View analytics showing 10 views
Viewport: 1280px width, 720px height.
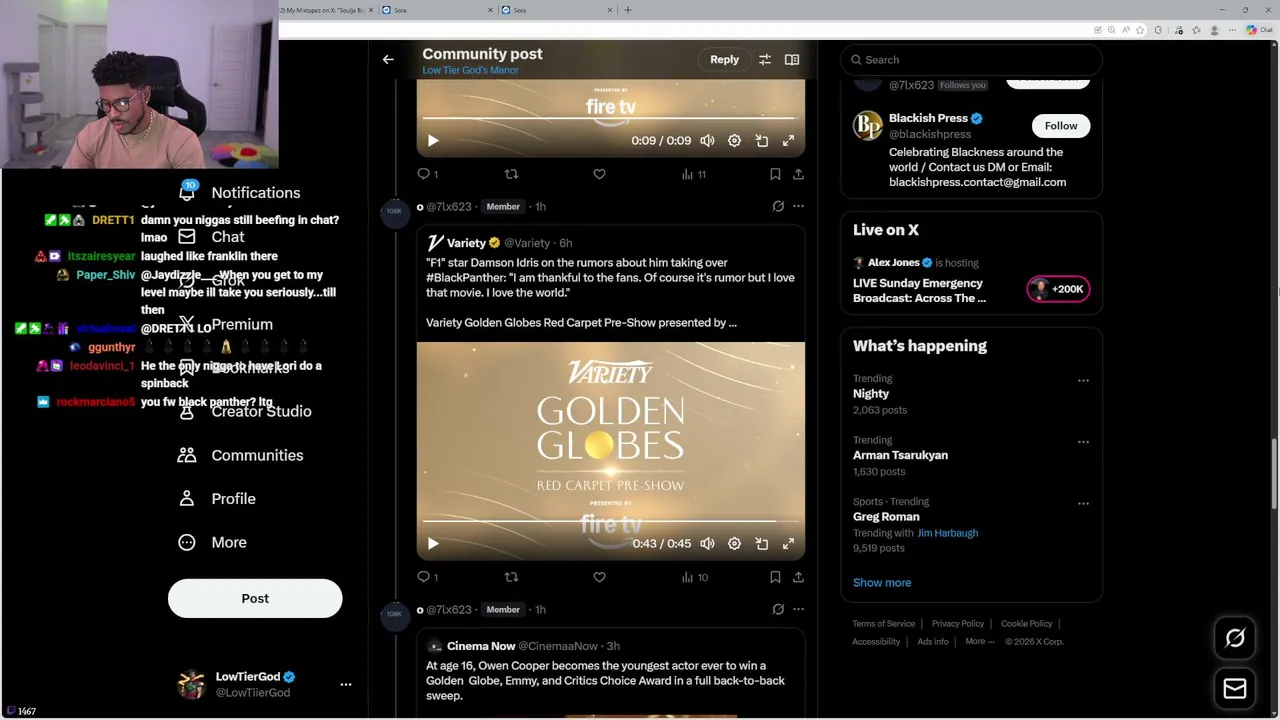click(694, 577)
